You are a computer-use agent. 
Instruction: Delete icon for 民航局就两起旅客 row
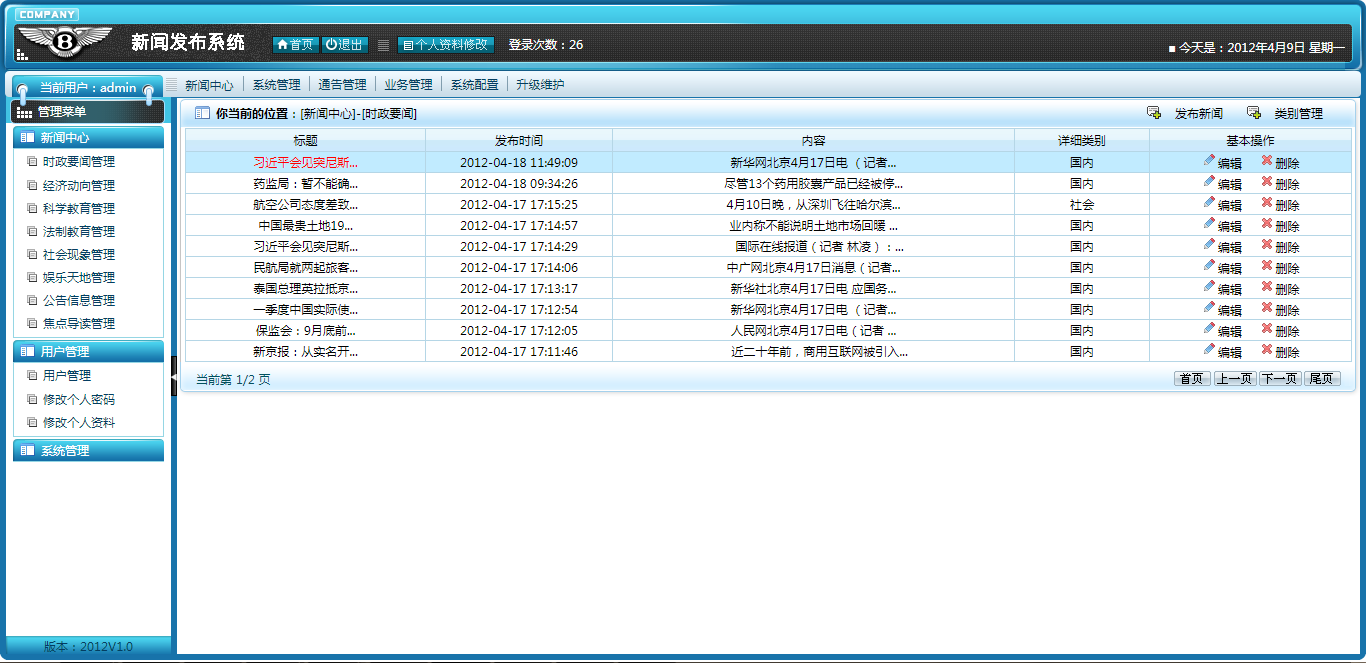click(1267, 266)
